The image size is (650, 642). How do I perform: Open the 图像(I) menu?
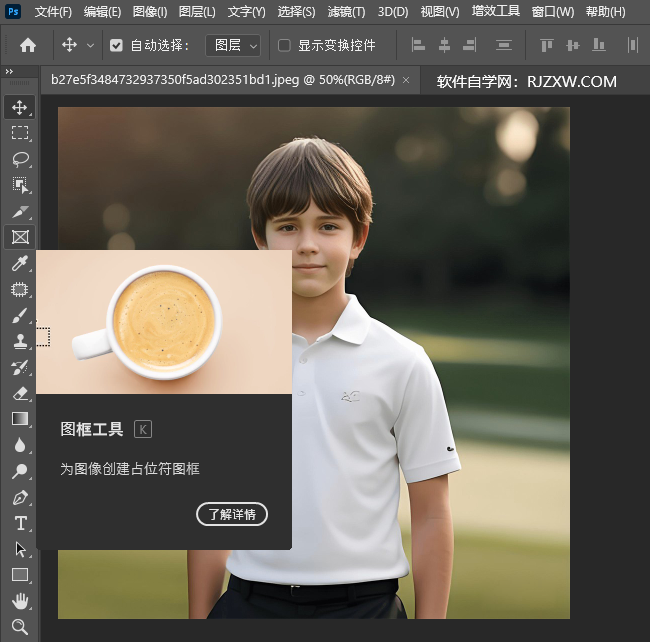pyautogui.click(x=150, y=12)
